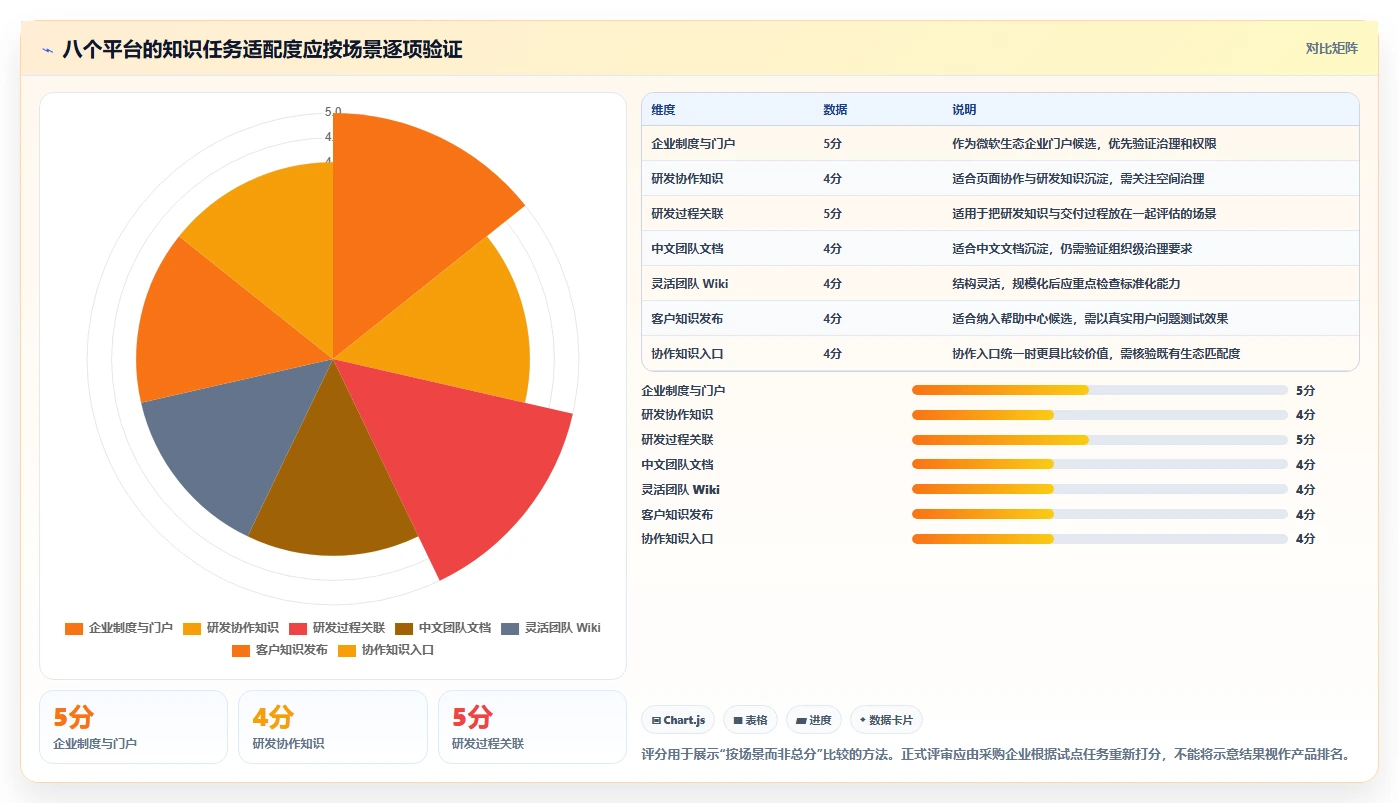Click the 进度 tag label
This screenshot has height=803, width=1399.
pos(820,720)
